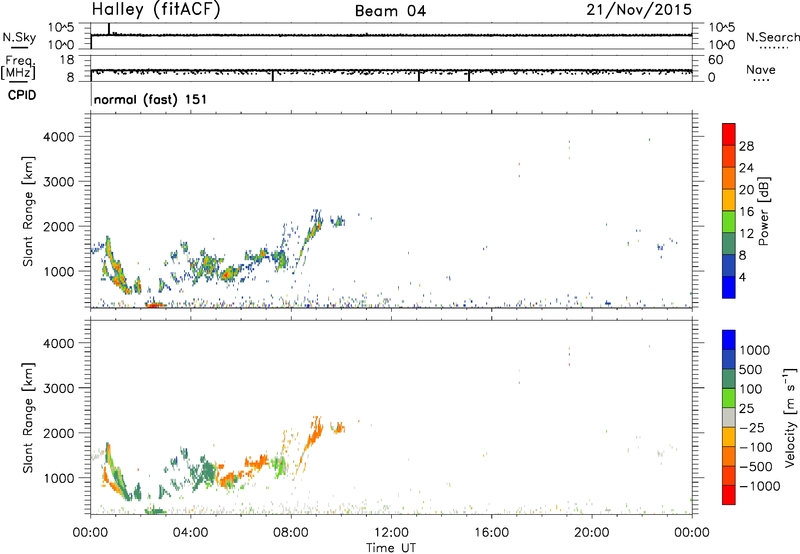Click the teal 8–12 dB power swatch

click(729, 243)
